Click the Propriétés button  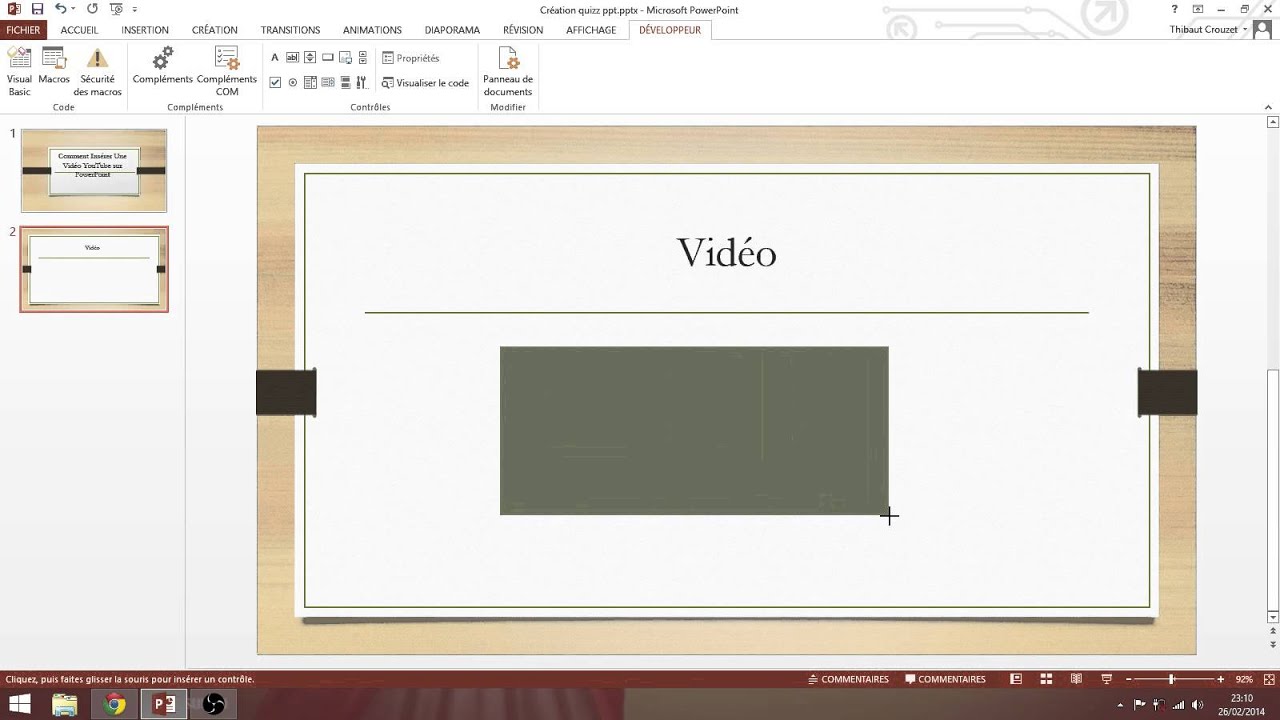411,58
